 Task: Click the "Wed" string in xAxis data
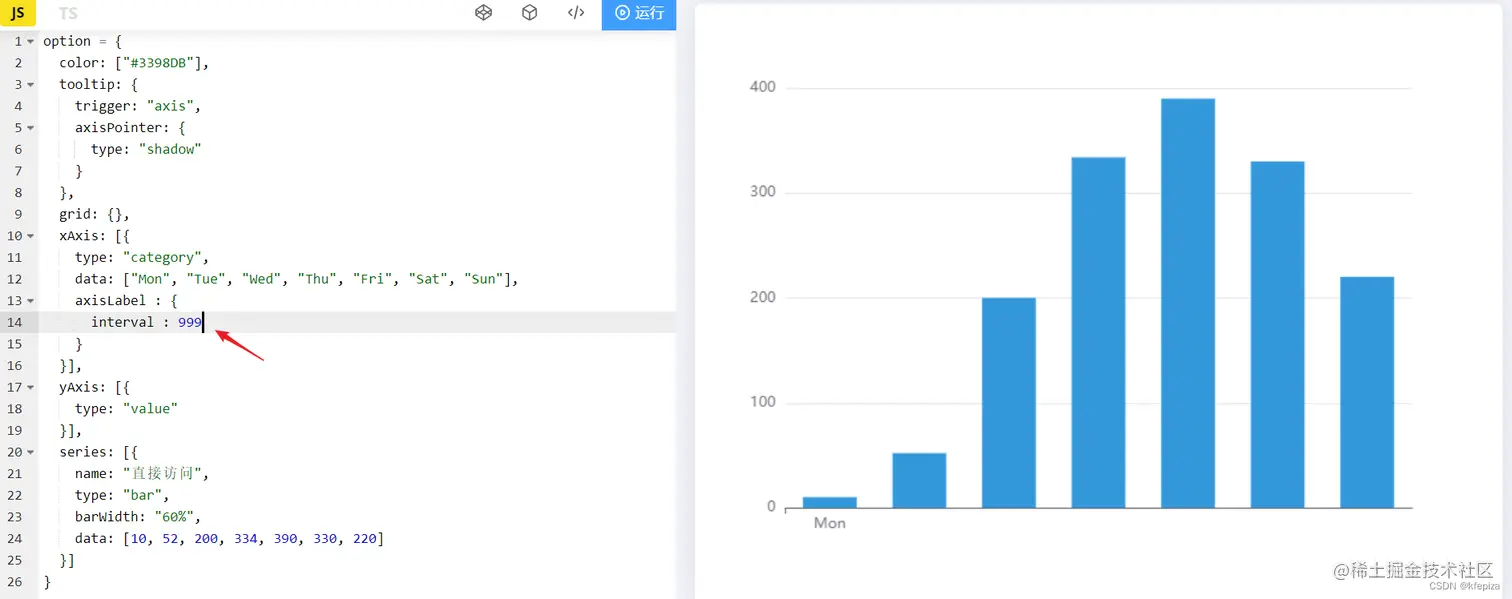(261, 279)
